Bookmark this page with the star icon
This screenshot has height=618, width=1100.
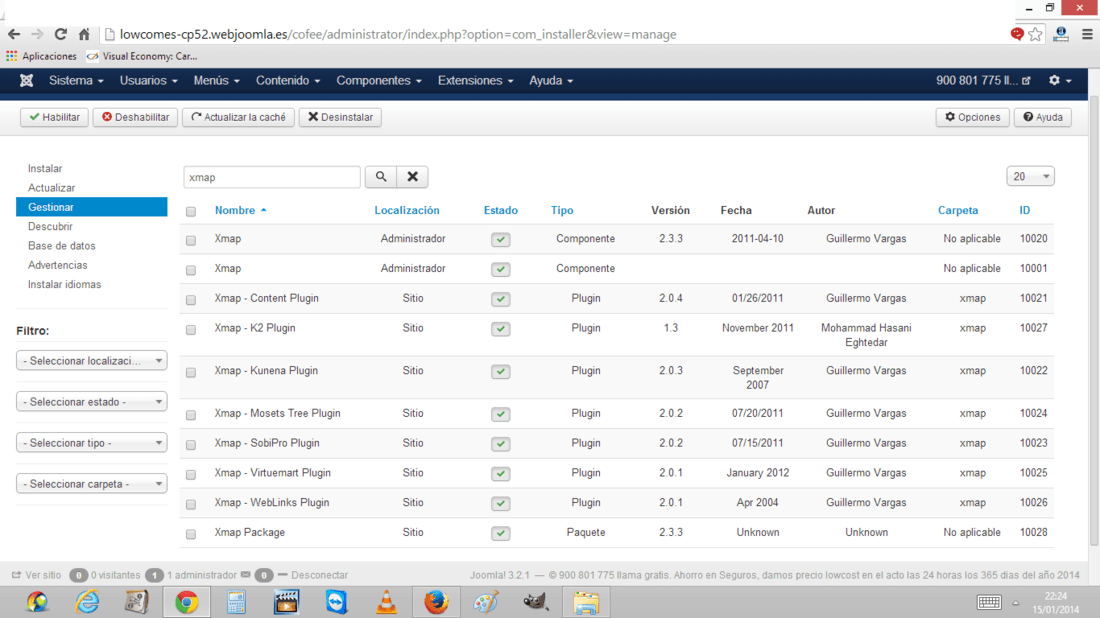click(1035, 34)
